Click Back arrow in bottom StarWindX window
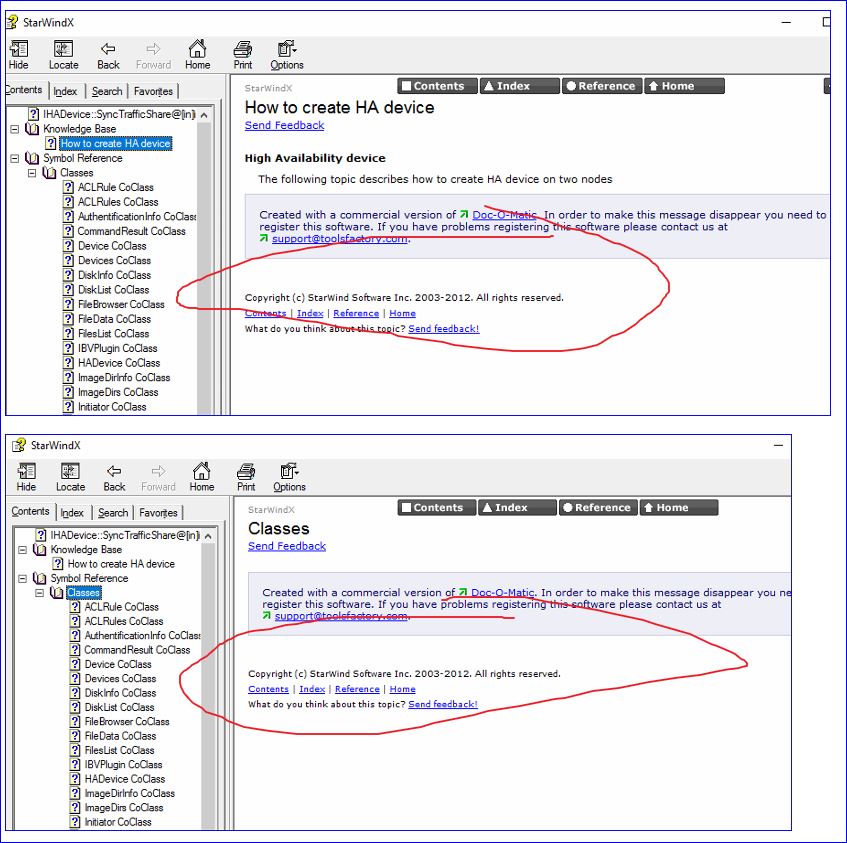Viewport: 847px width, 843px height. tap(114, 471)
